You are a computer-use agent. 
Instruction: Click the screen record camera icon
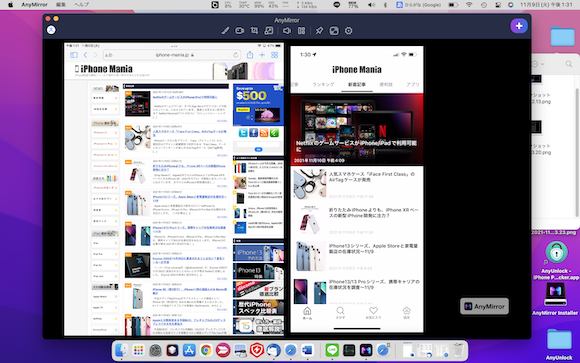(240, 31)
